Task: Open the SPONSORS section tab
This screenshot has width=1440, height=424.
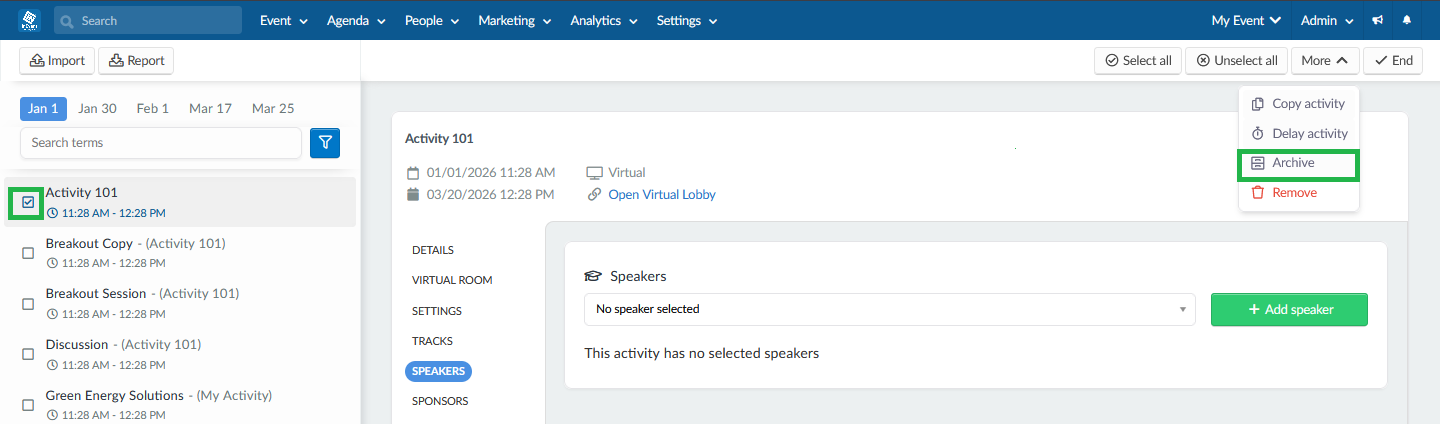Action: 440,401
